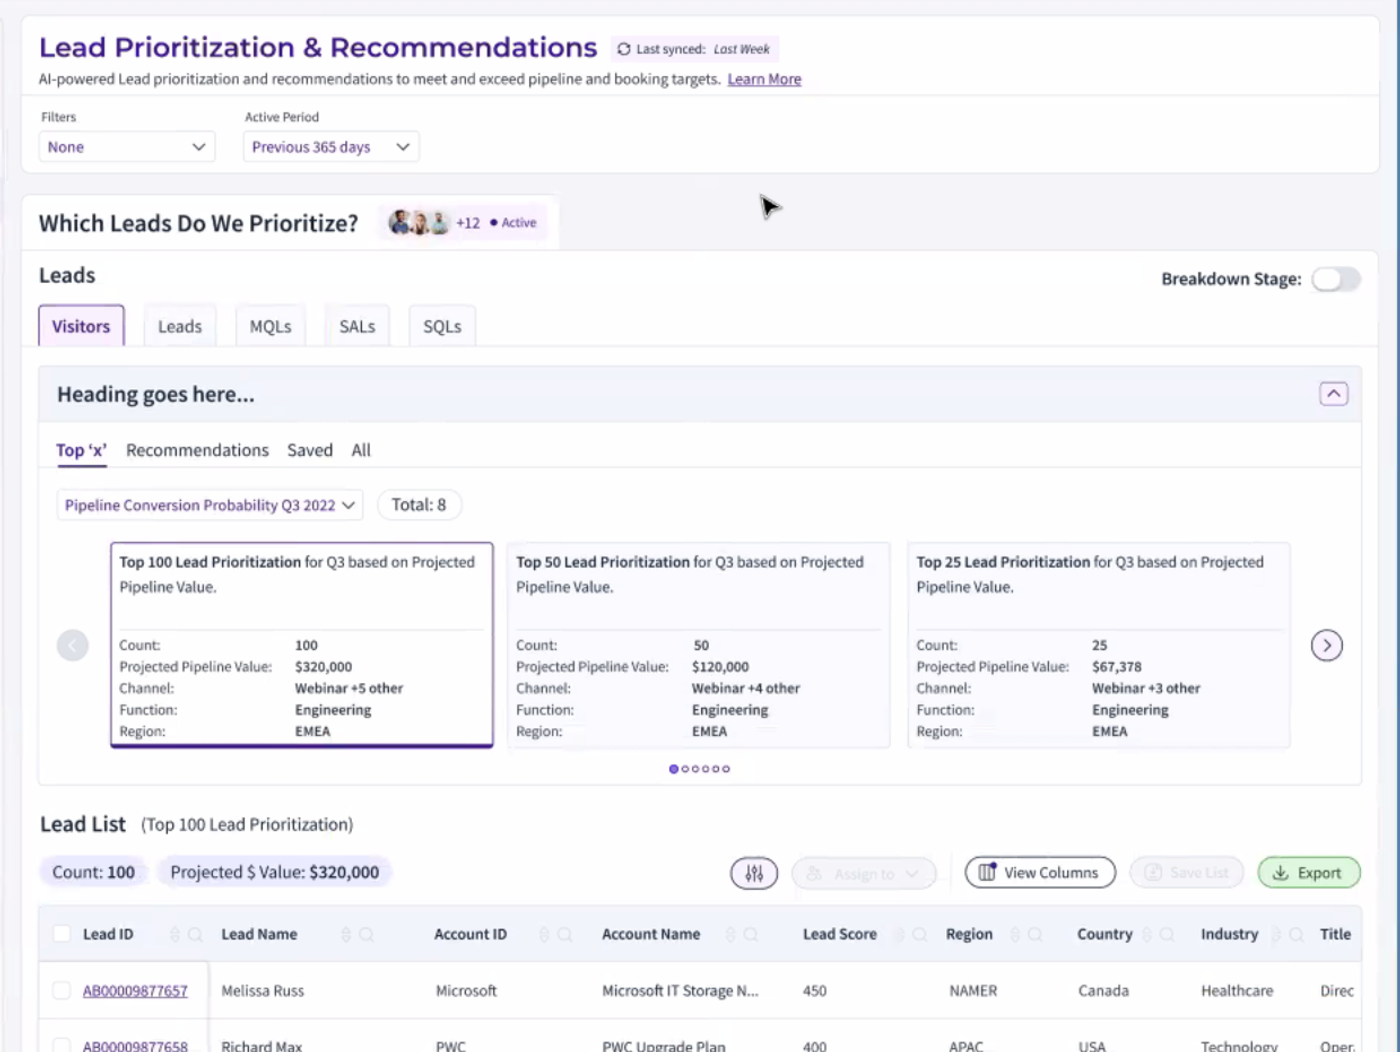Search within the Lead Name column
The width and height of the screenshot is (1400, 1052).
coord(366,934)
